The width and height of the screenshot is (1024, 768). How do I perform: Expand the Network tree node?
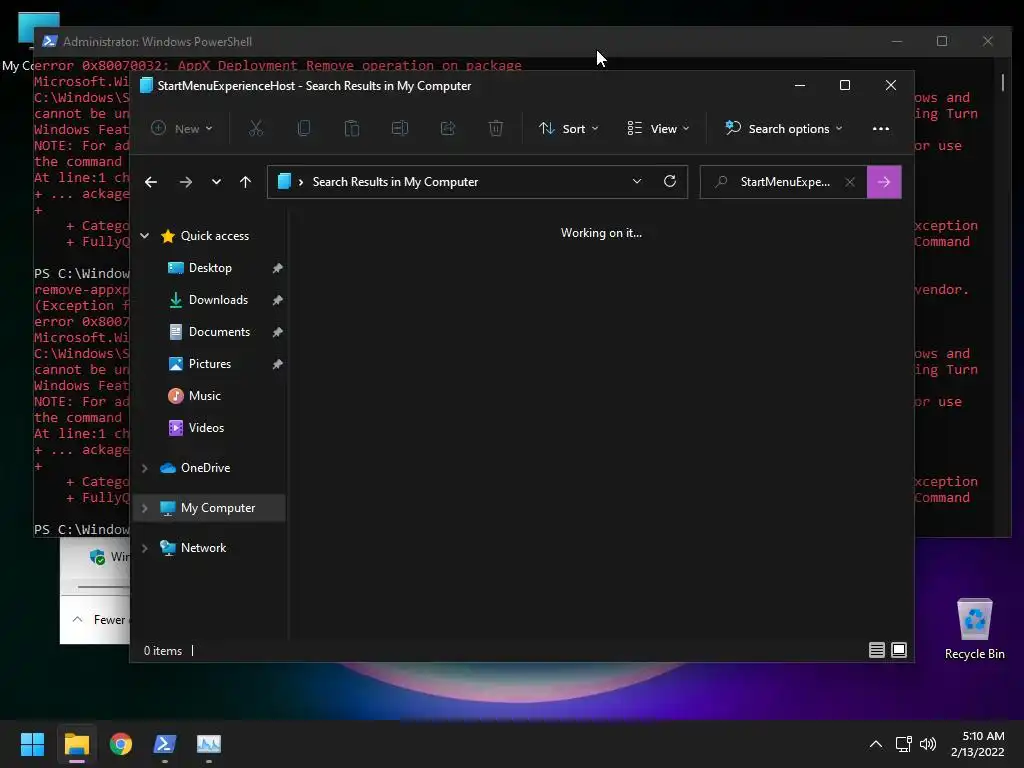[145, 548]
